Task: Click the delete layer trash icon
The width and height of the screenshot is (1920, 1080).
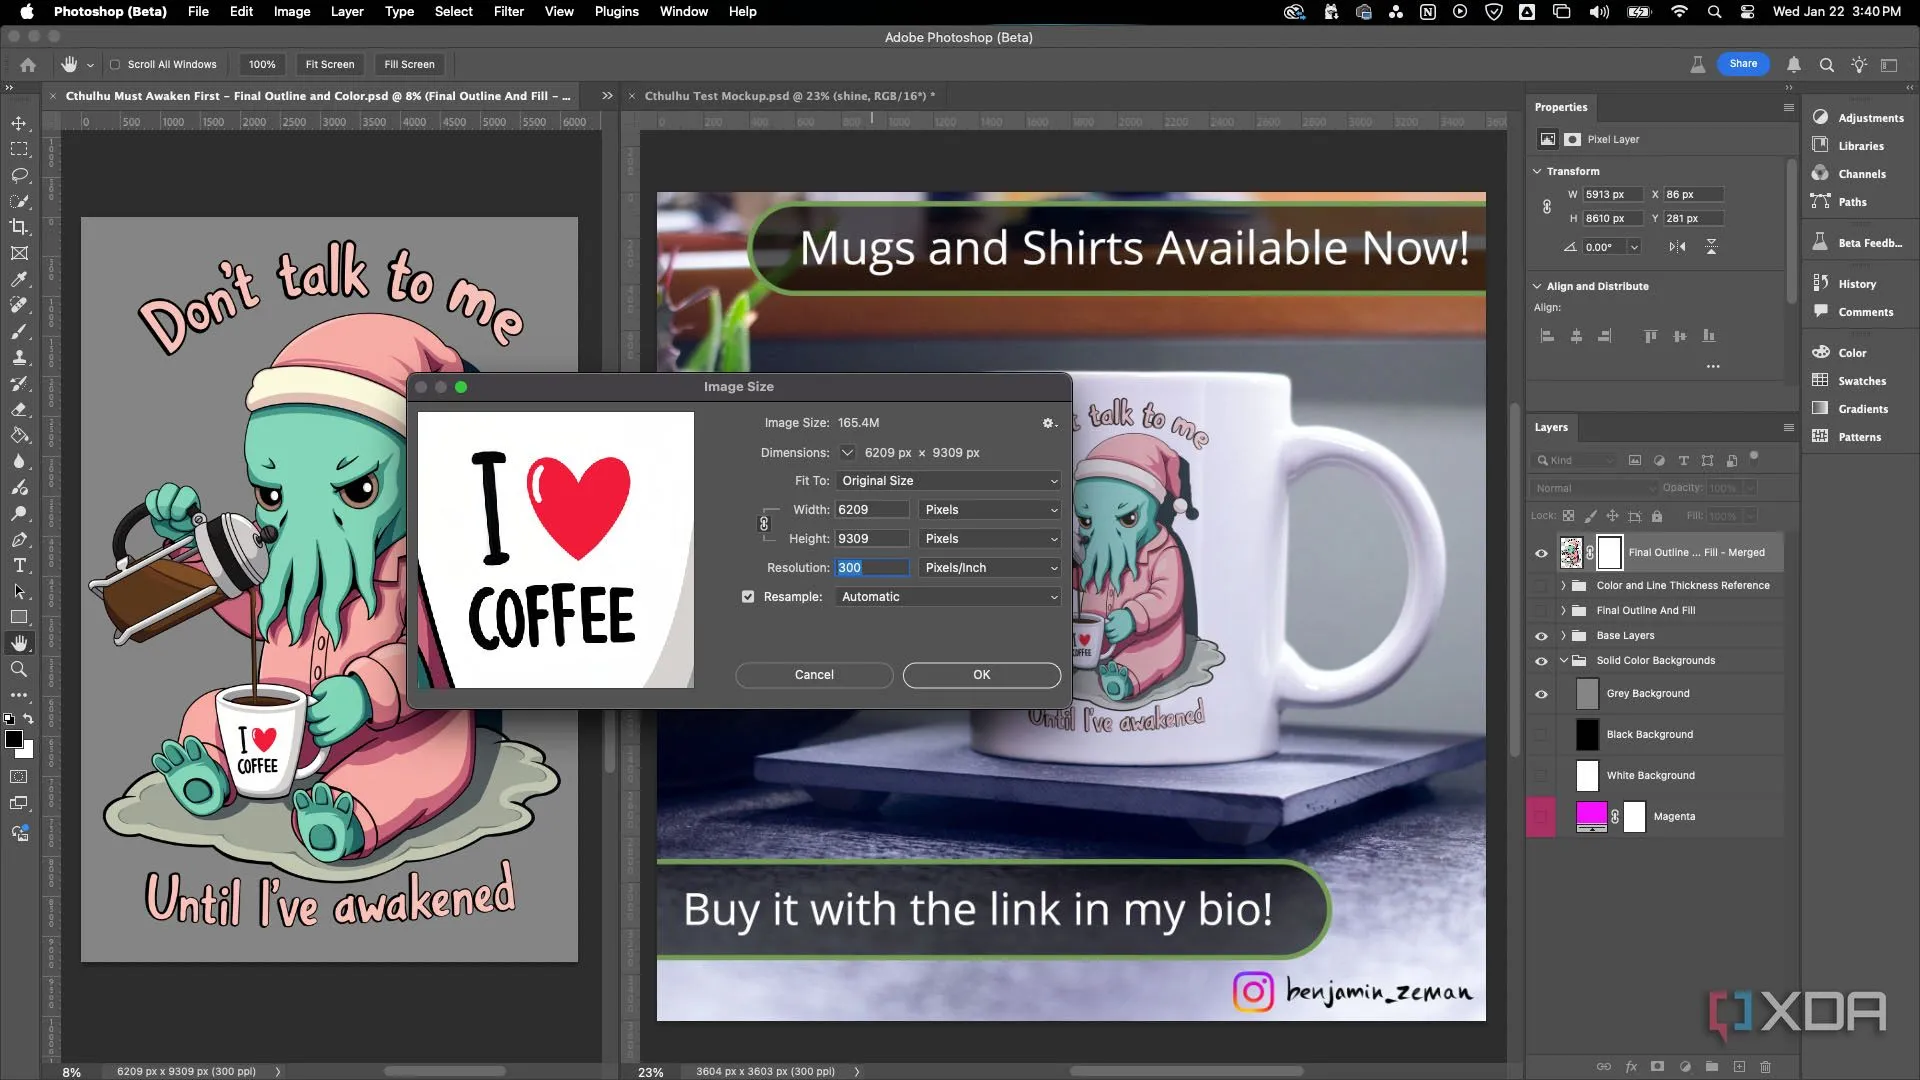Action: (1765, 1066)
